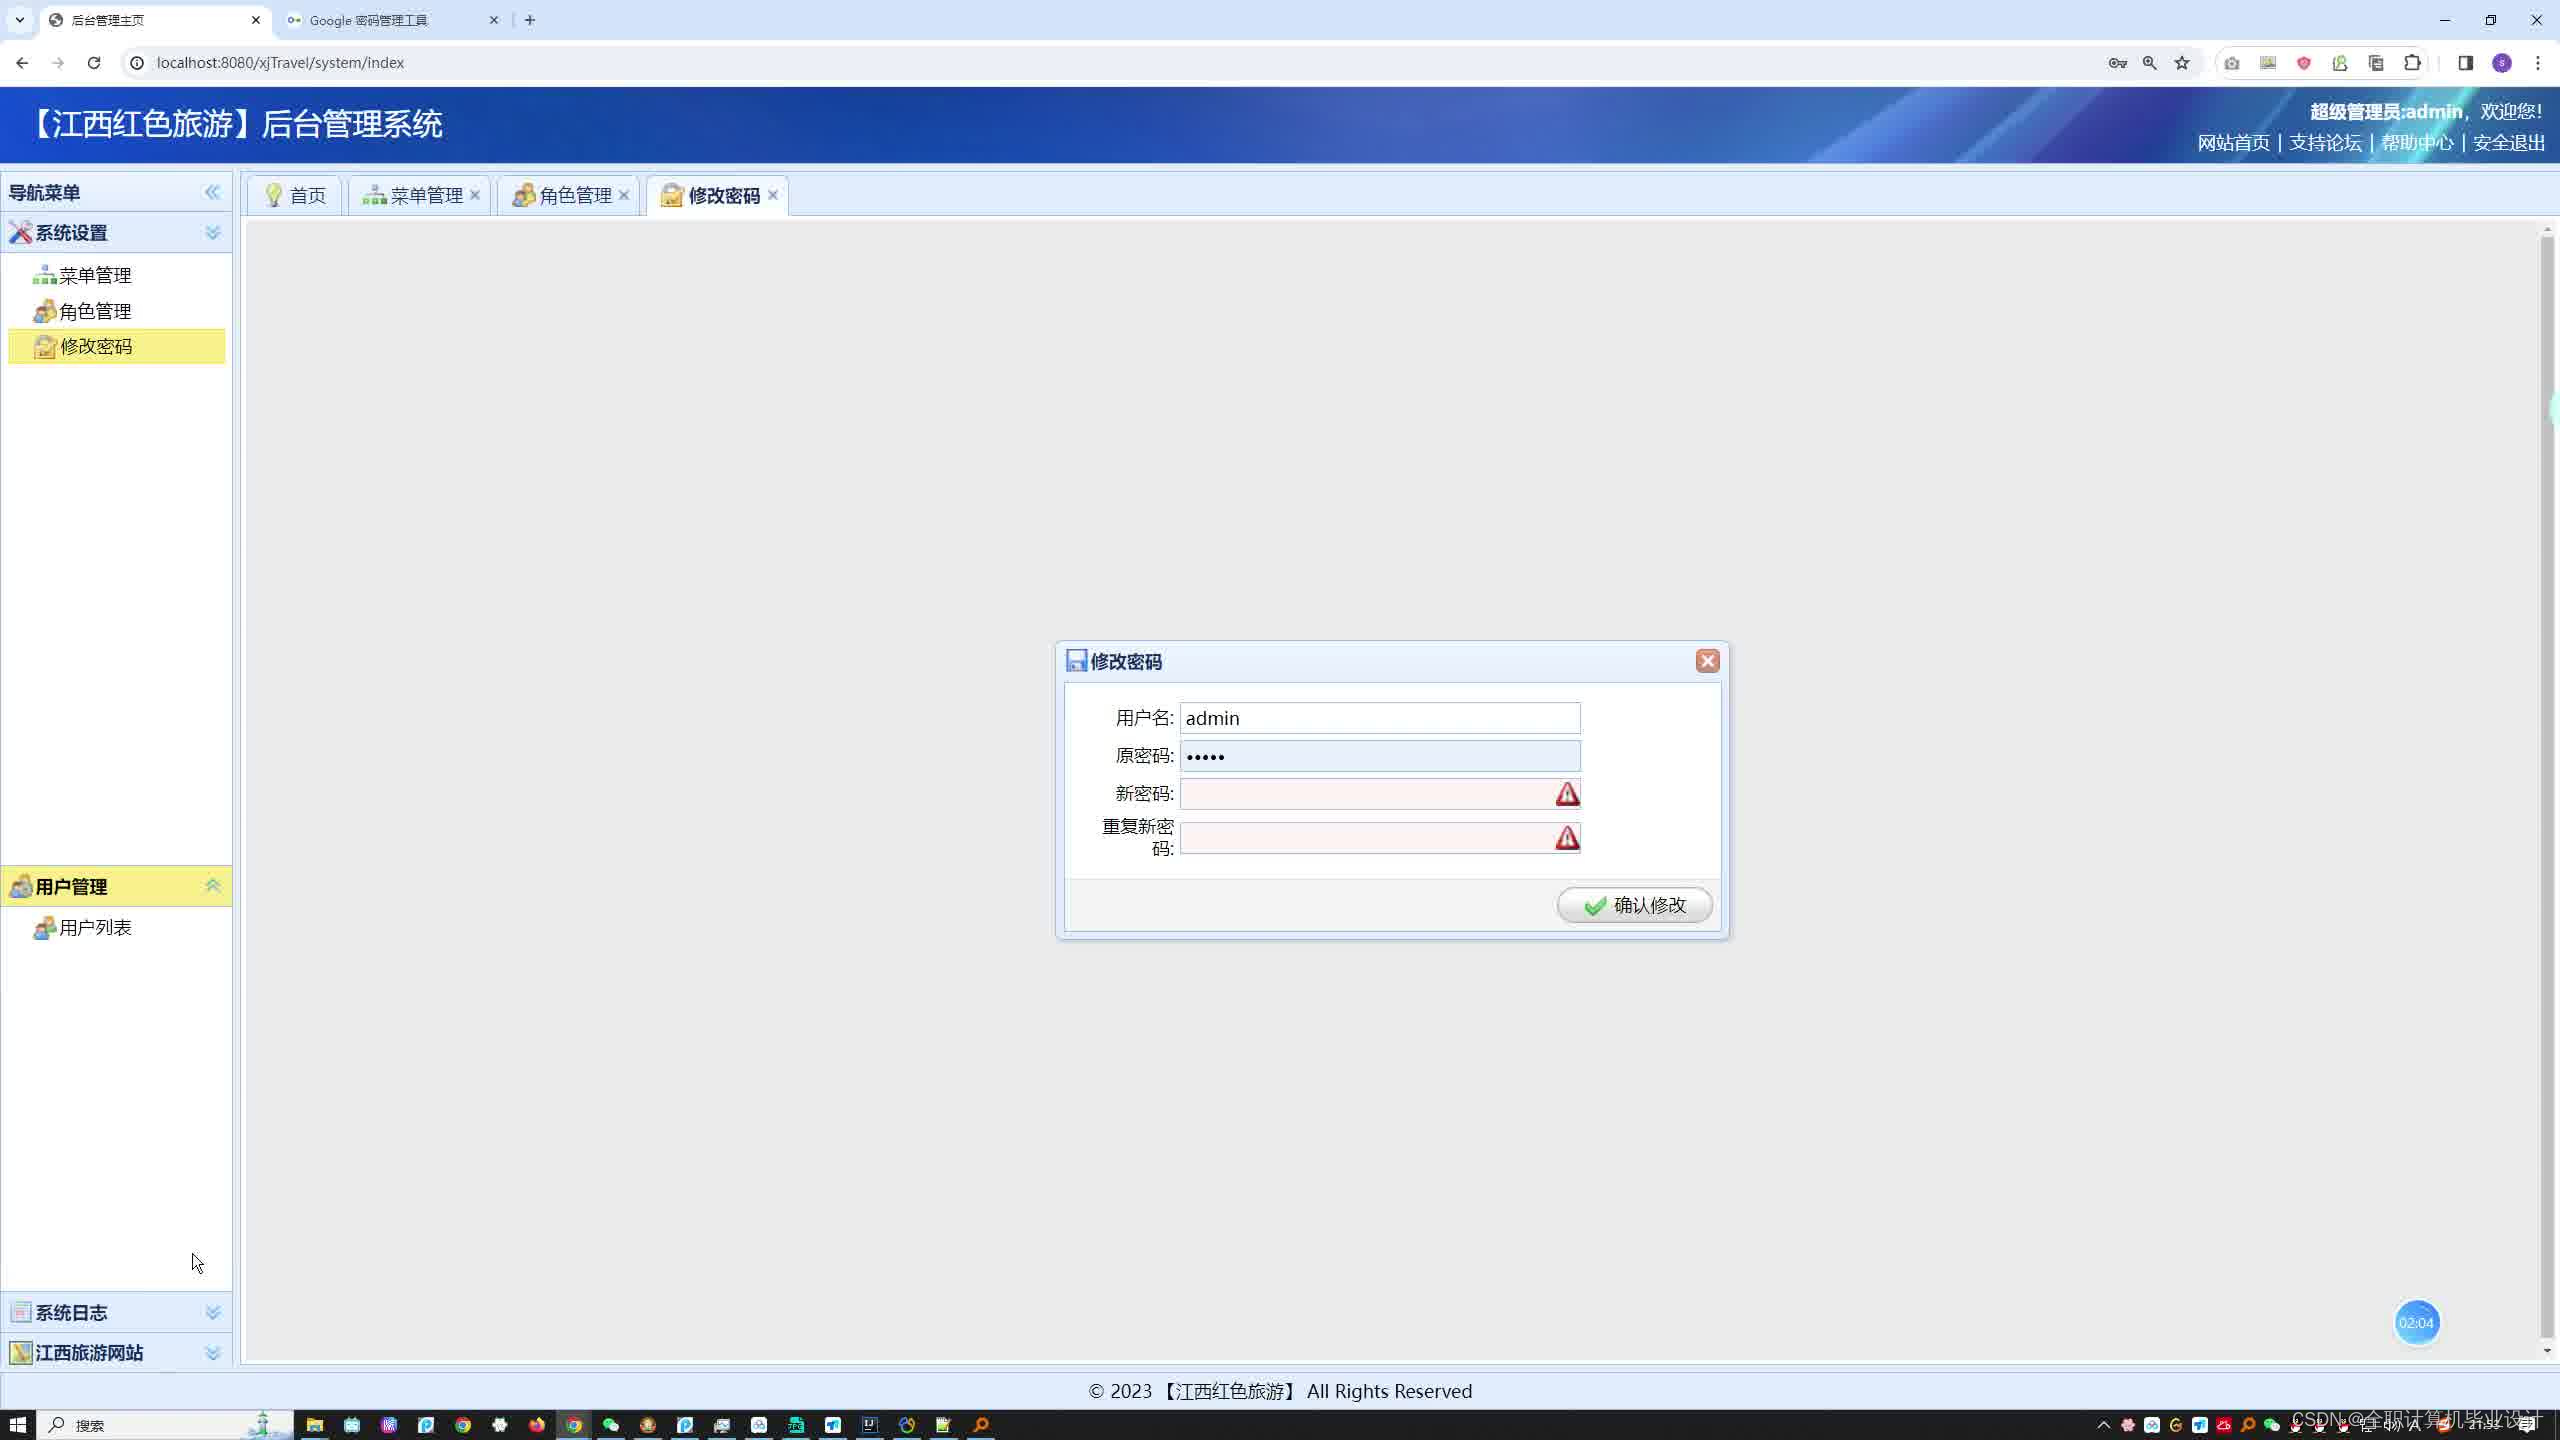
Task: Open 菜单管理 in sidebar tree
Action: click(x=95, y=275)
